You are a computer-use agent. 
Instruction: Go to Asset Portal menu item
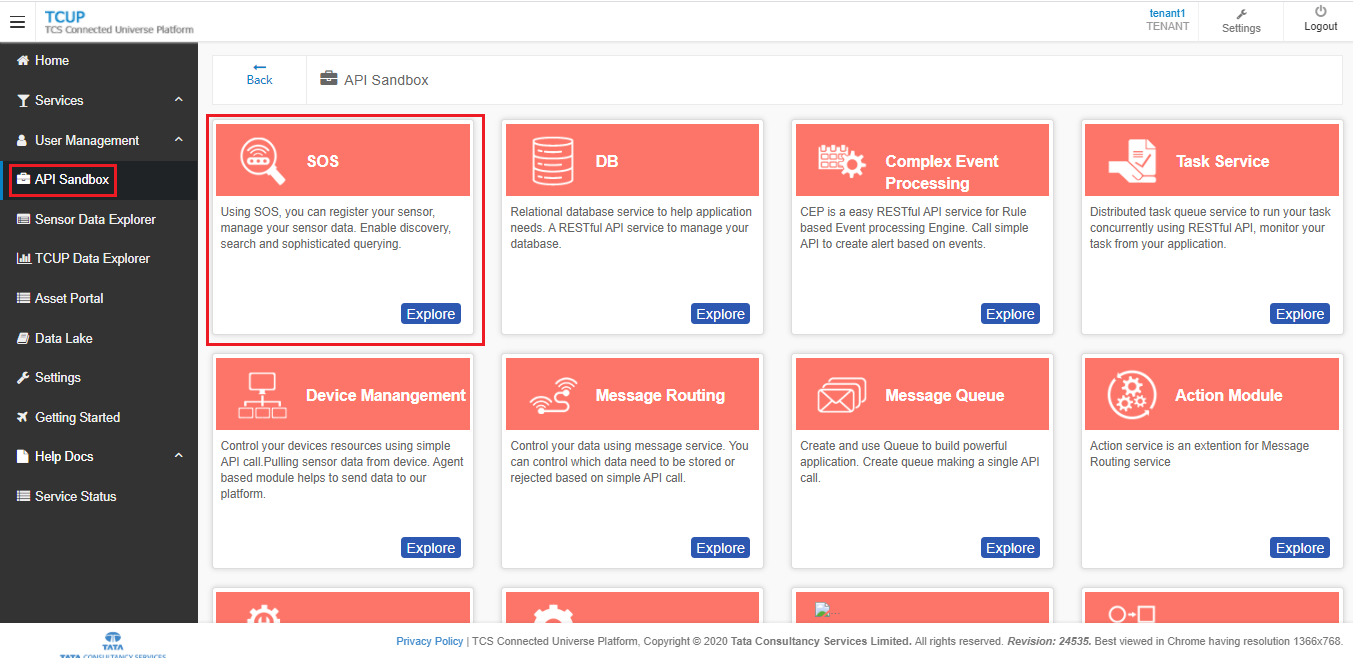click(x=99, y=298)
